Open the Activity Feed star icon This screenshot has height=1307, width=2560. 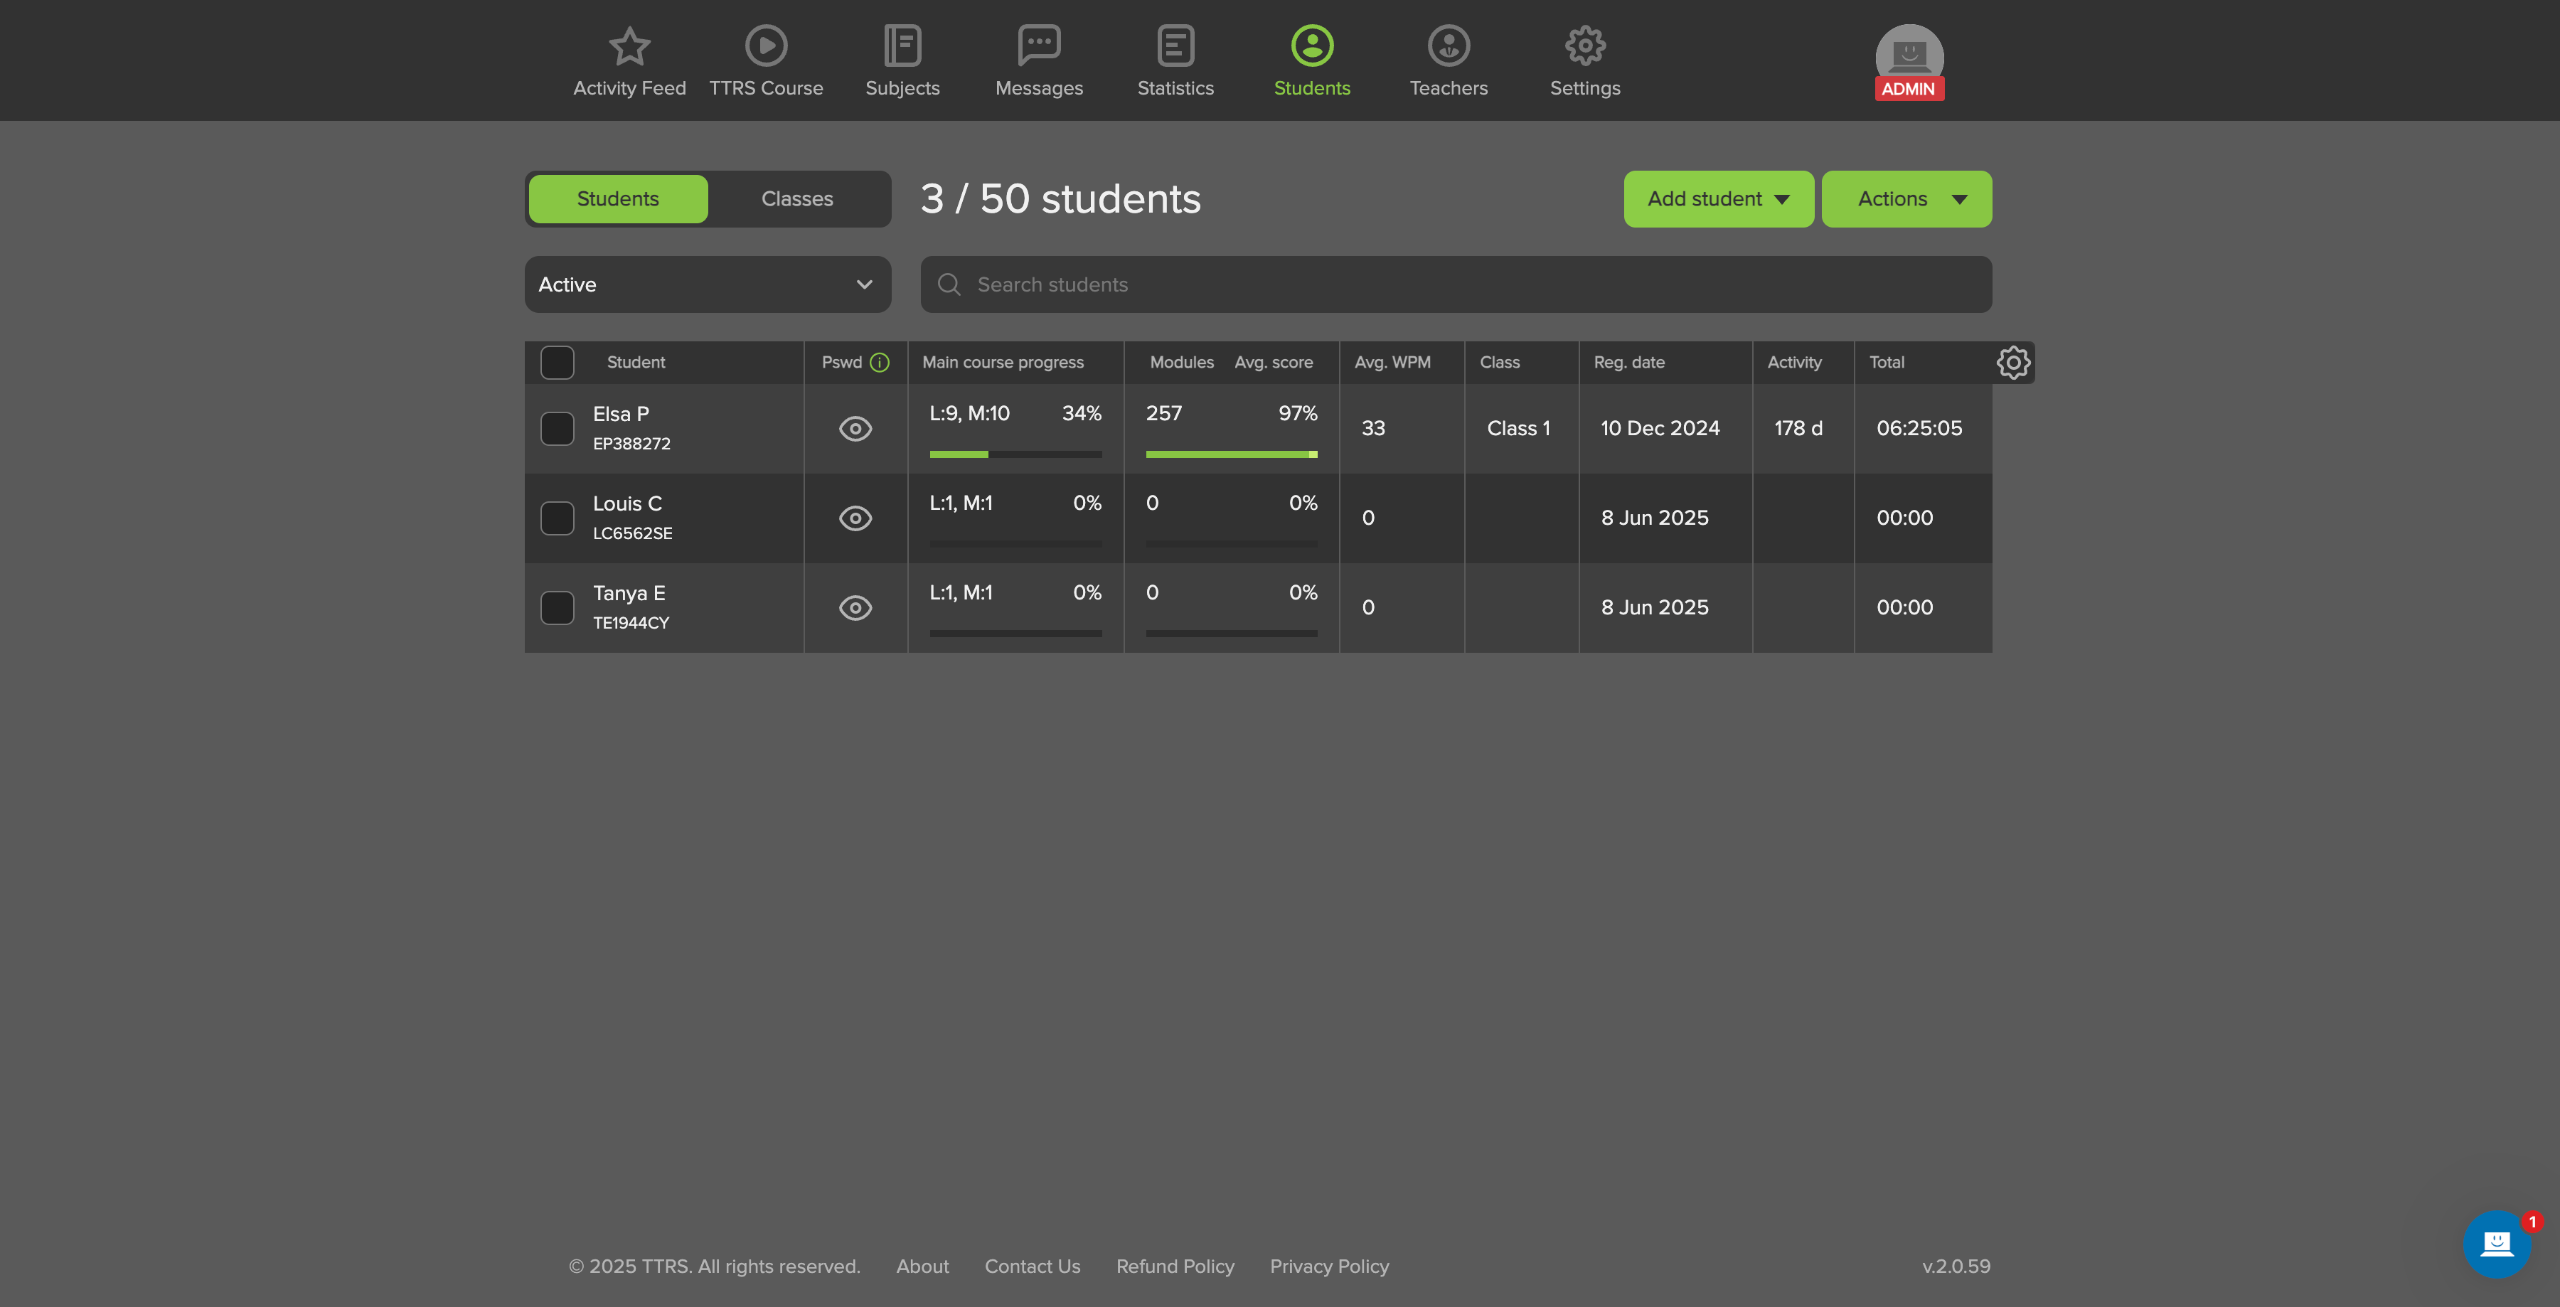pyautogui.click(x=629, y=46)
